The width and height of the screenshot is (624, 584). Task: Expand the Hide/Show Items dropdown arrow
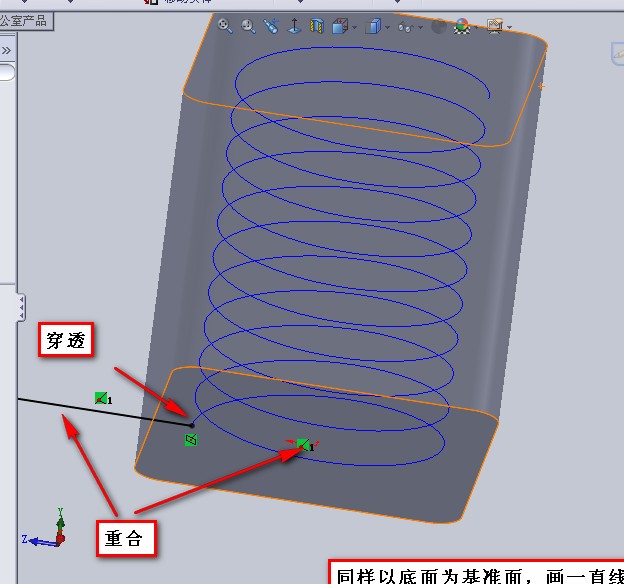(420, 28)
